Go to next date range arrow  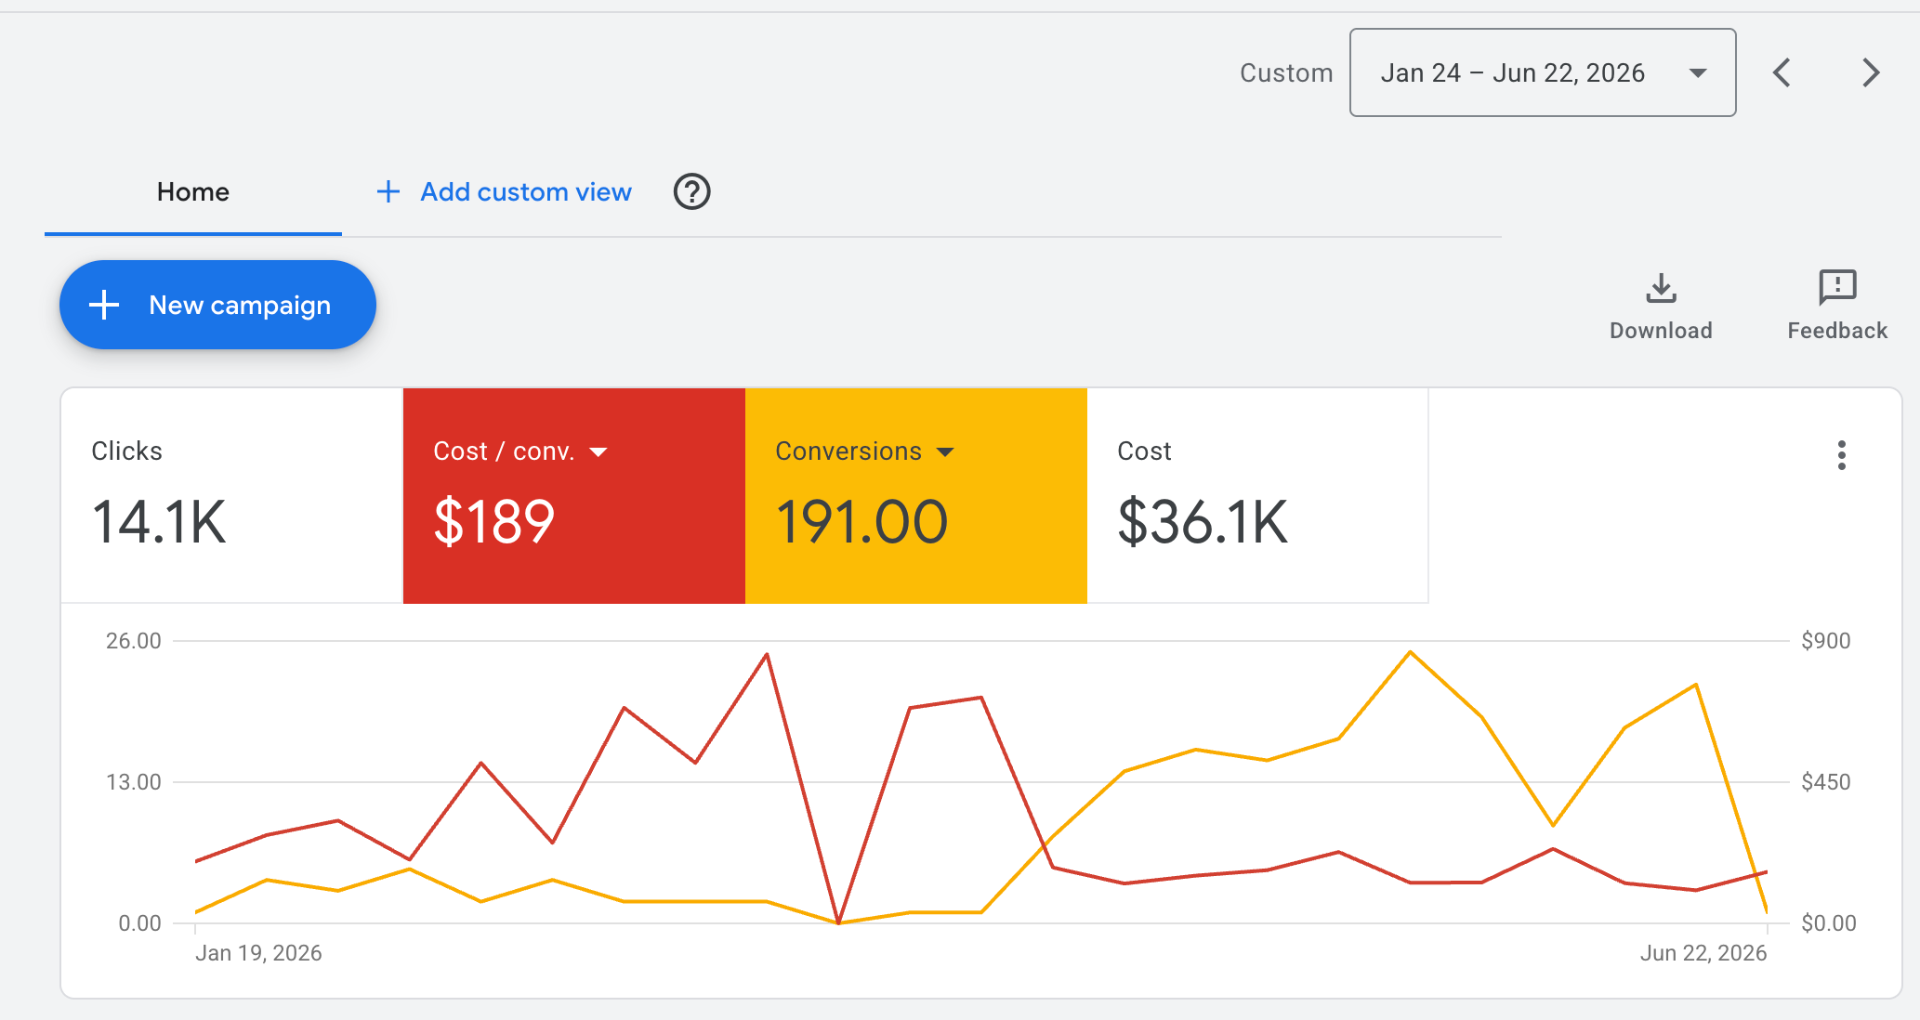pos(1871,73)
